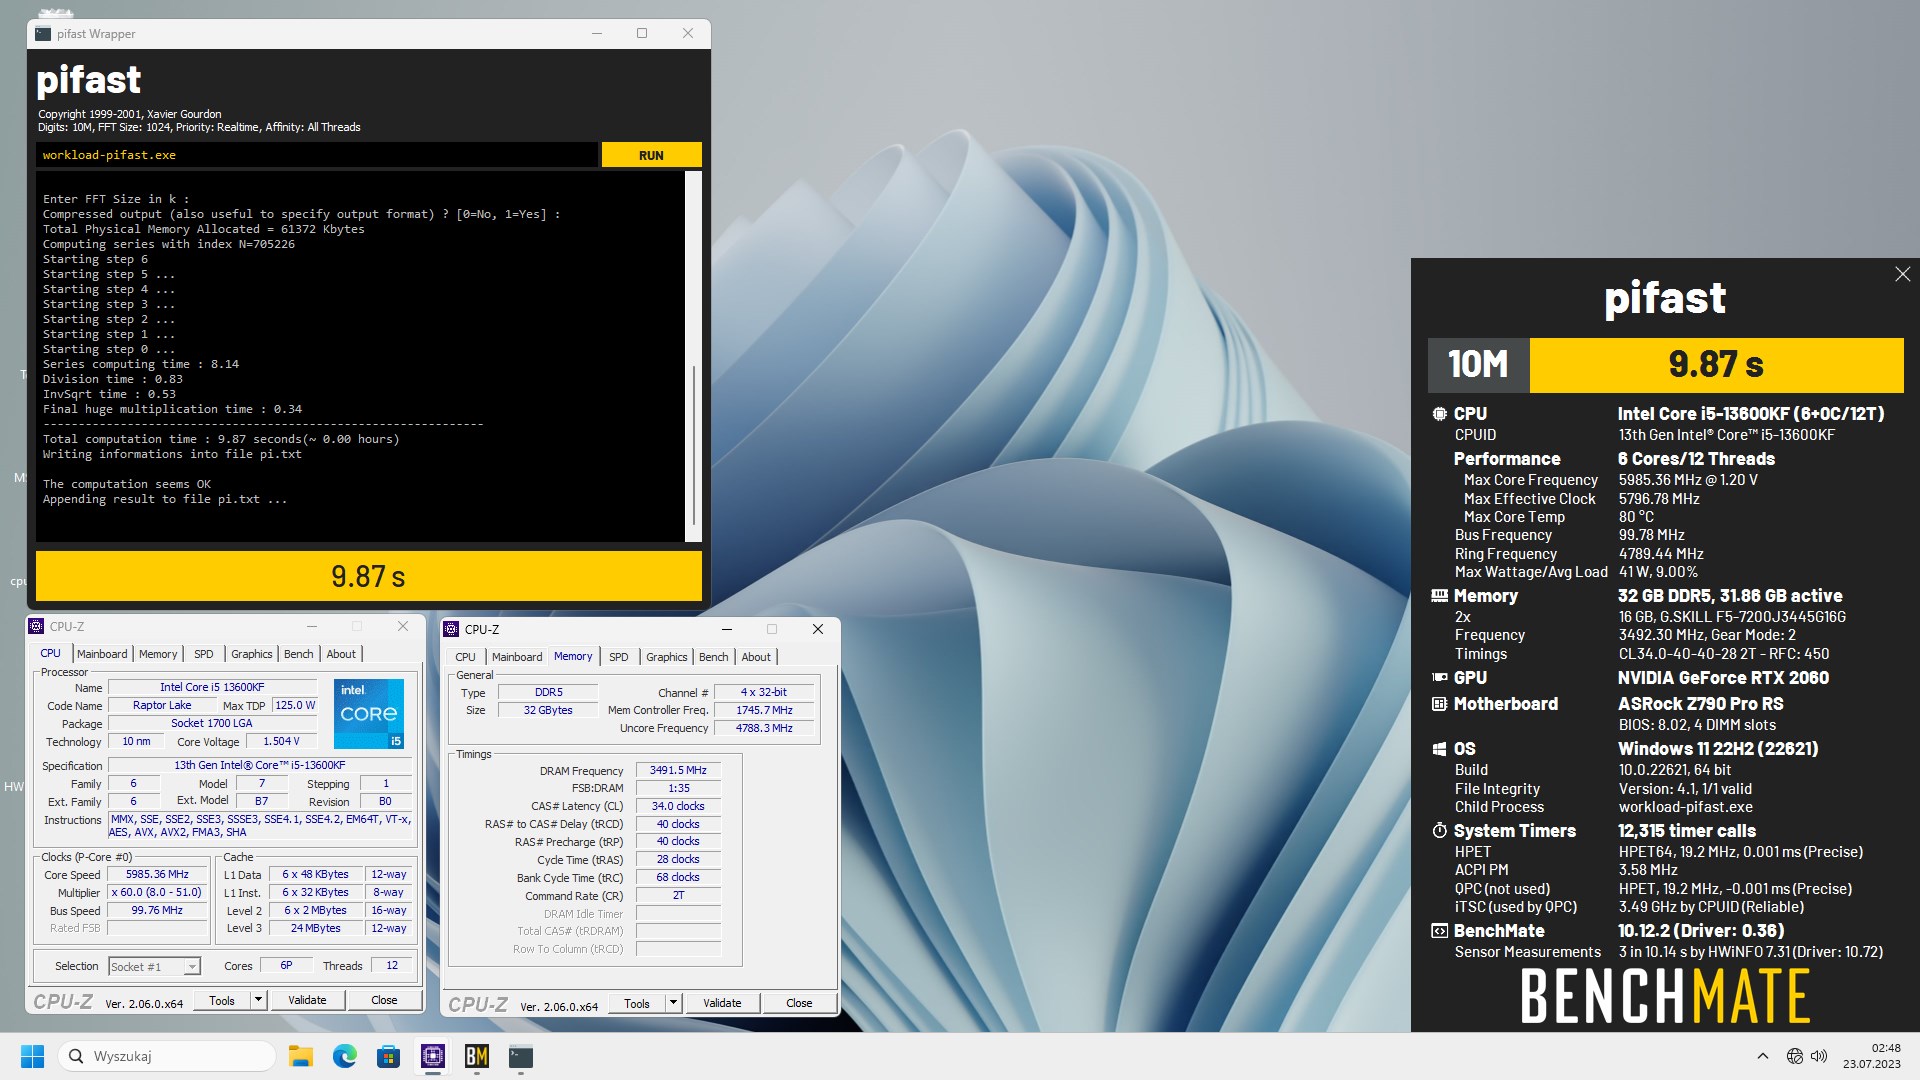Open the SPD tab in right CPU-Z window
Screen dimensions: 1920x1080
(619, 657)
